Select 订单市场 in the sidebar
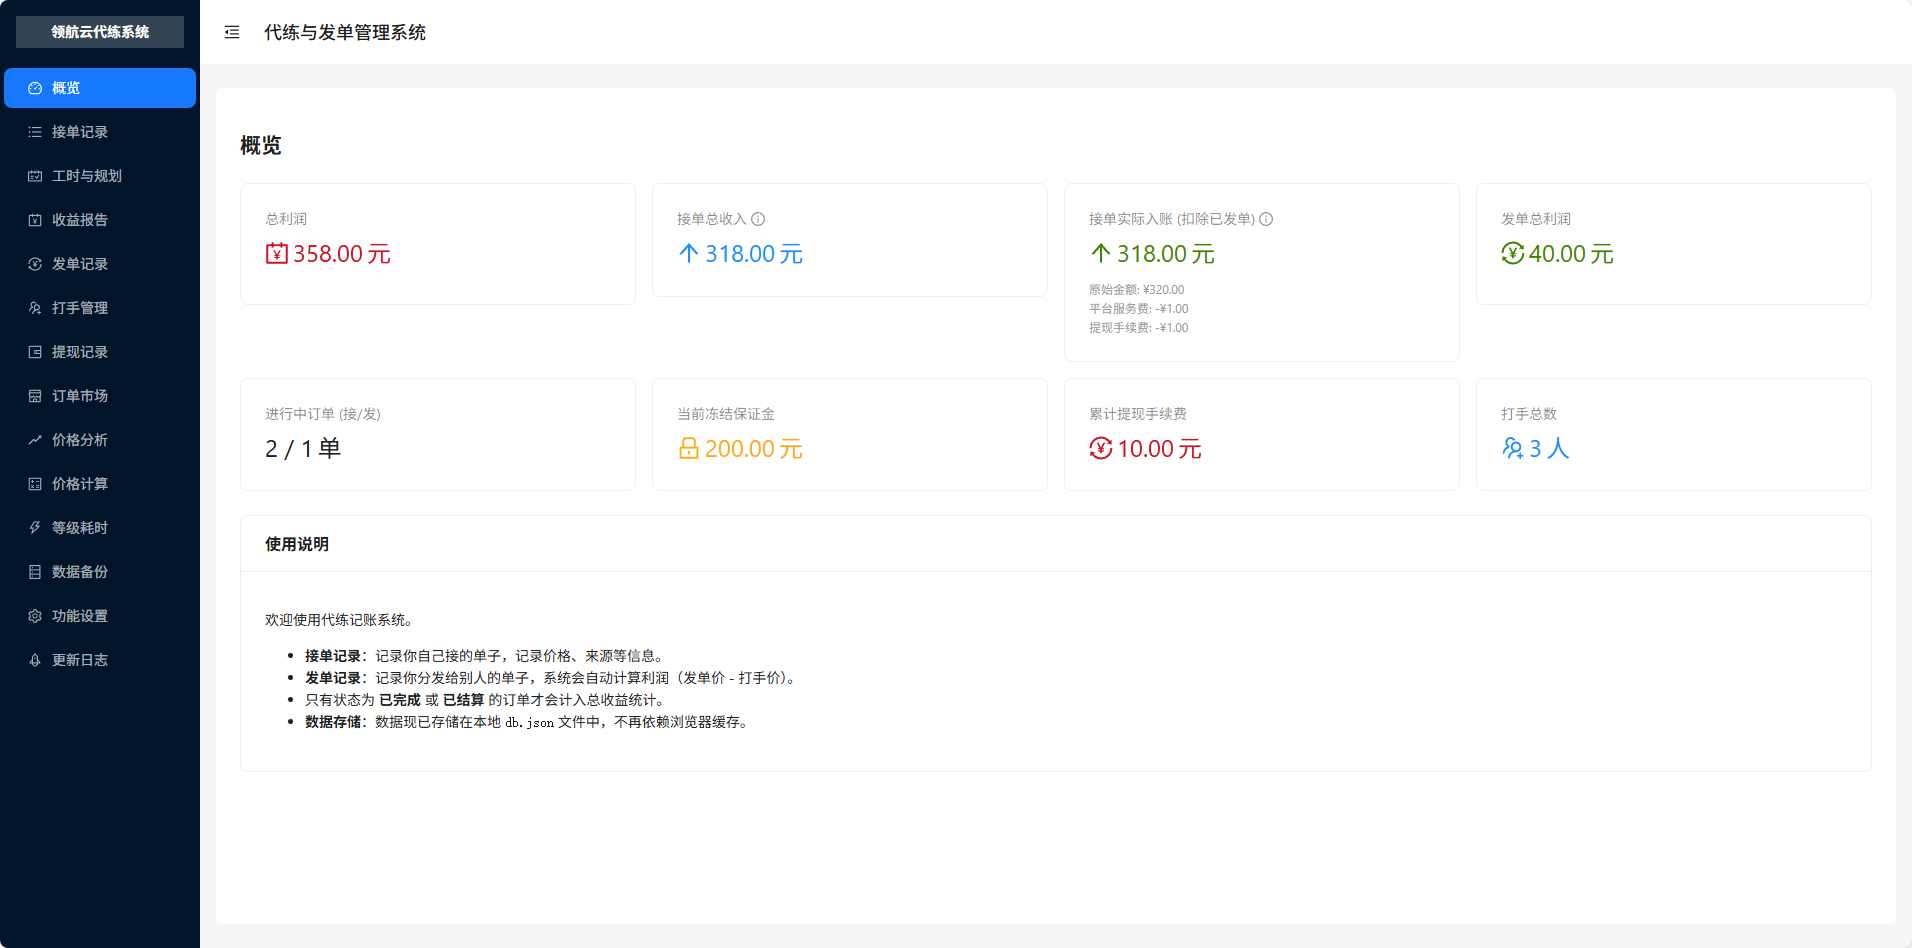 80,396
